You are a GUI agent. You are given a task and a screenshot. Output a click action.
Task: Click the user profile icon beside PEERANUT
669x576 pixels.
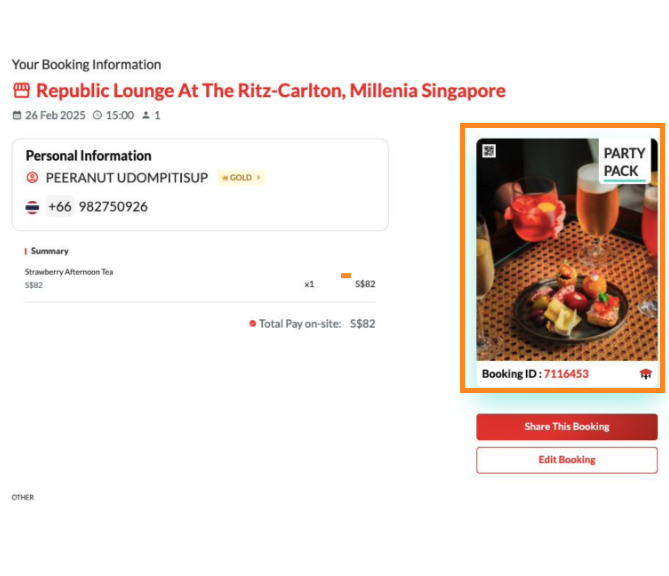coord(32,178)
